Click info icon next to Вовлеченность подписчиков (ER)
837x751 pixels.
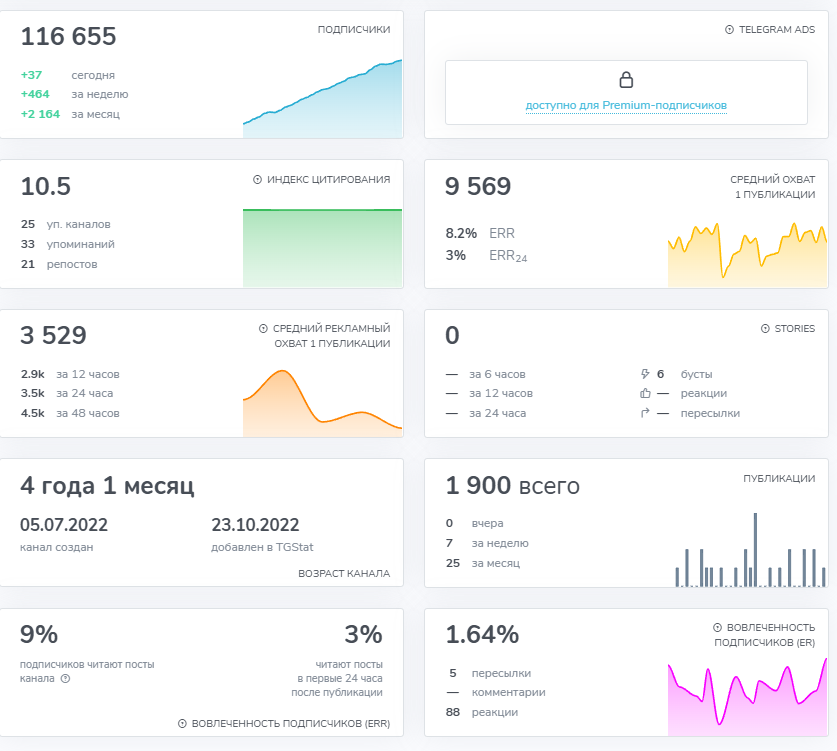click(717, 628)
